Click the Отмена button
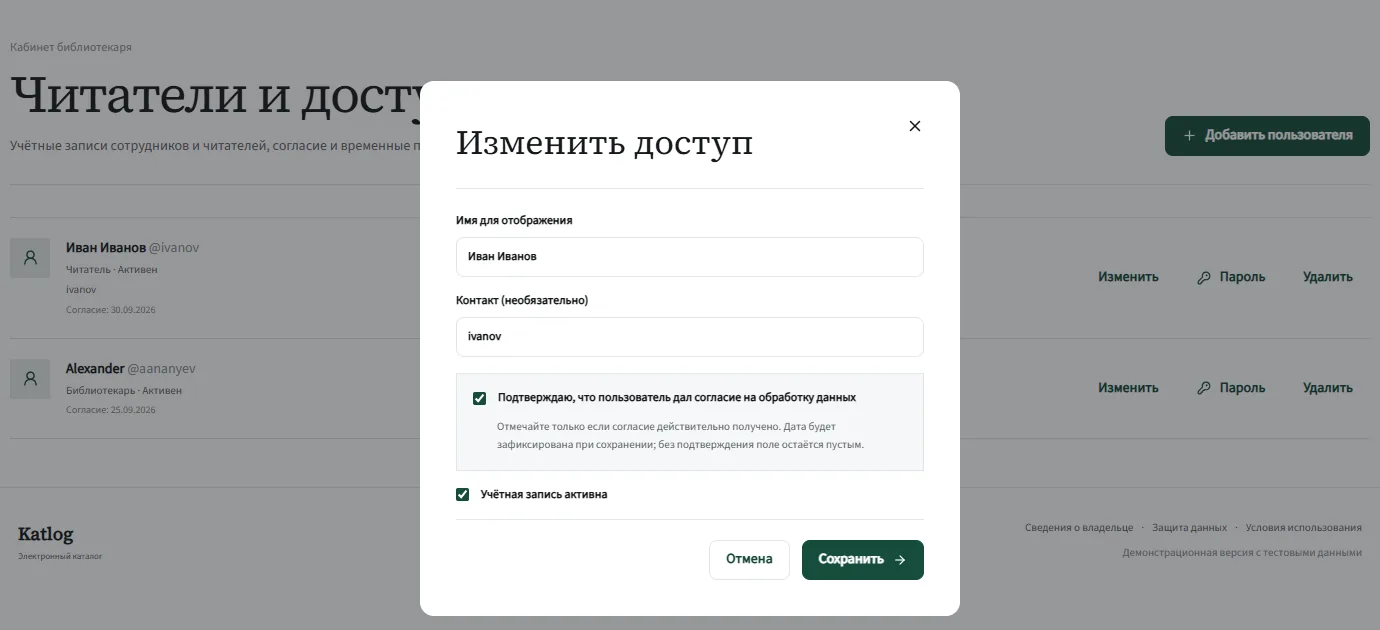This screenshot has height=630, width=1380. (749, 560)
